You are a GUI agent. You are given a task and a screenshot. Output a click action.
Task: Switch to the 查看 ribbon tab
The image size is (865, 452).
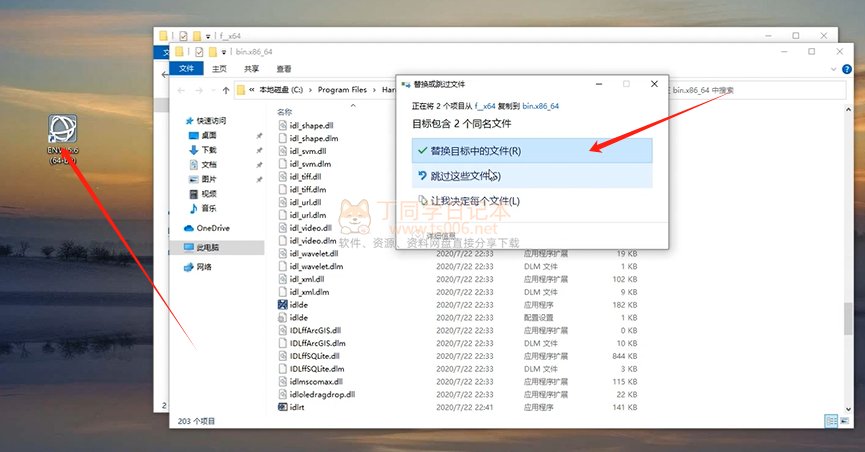click(x=283, y=68)
